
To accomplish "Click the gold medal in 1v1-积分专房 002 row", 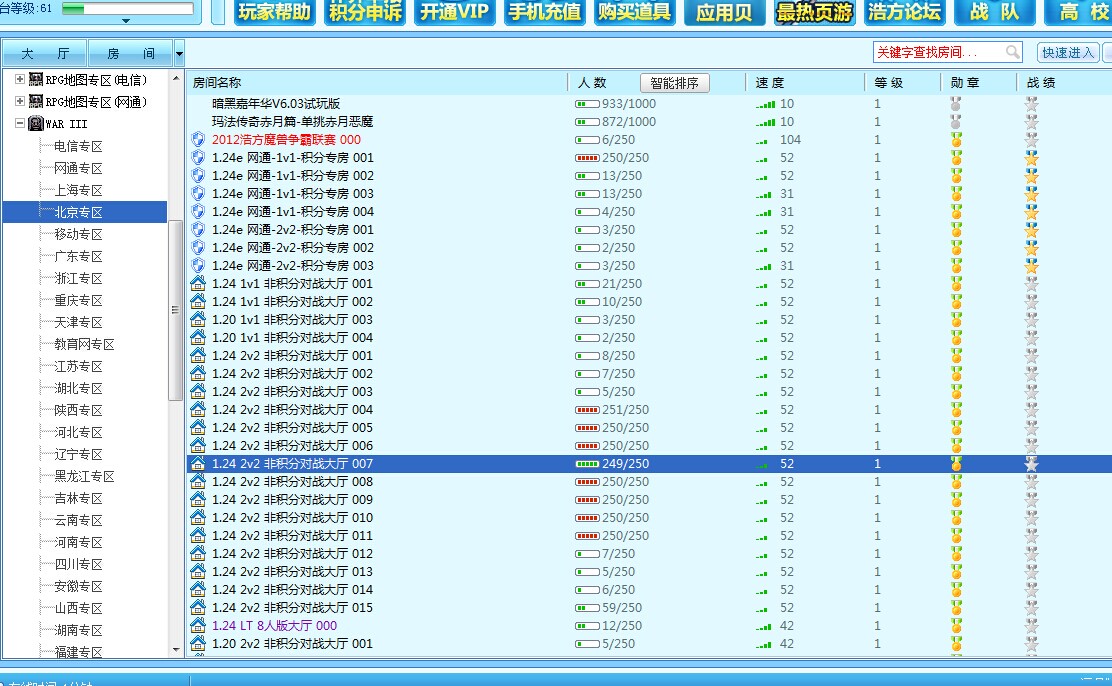I will pyautogui.click(x=957, y=175).
